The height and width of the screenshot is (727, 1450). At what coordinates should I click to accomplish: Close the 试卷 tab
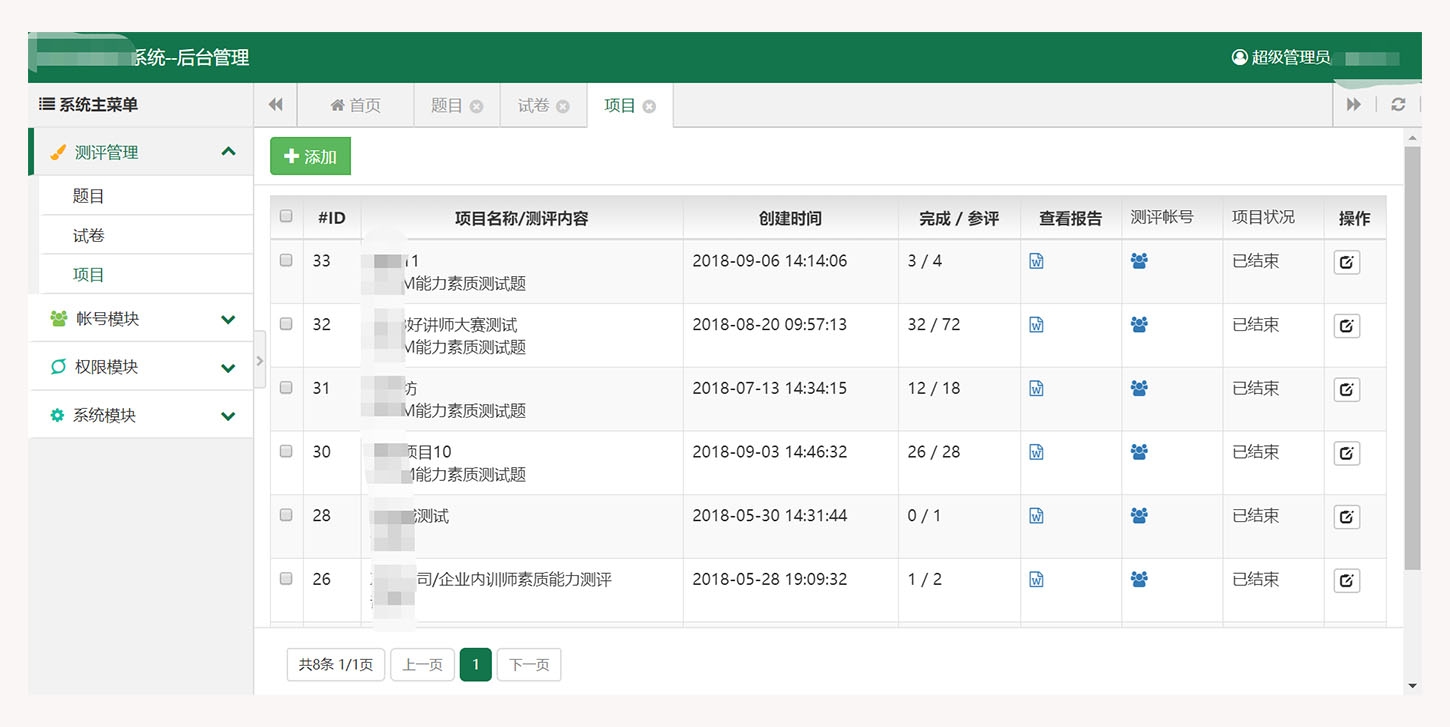[x=563, y=106]
